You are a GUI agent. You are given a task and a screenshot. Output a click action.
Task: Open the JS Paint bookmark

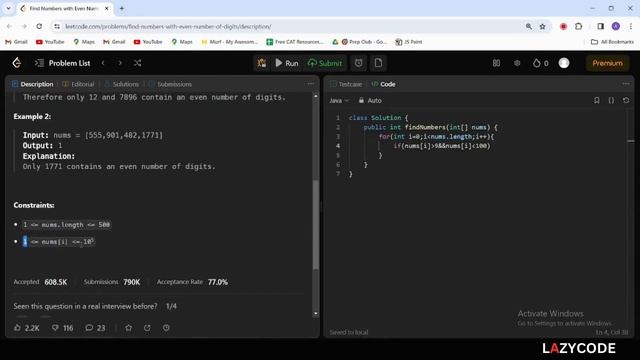tap(409, 42)
